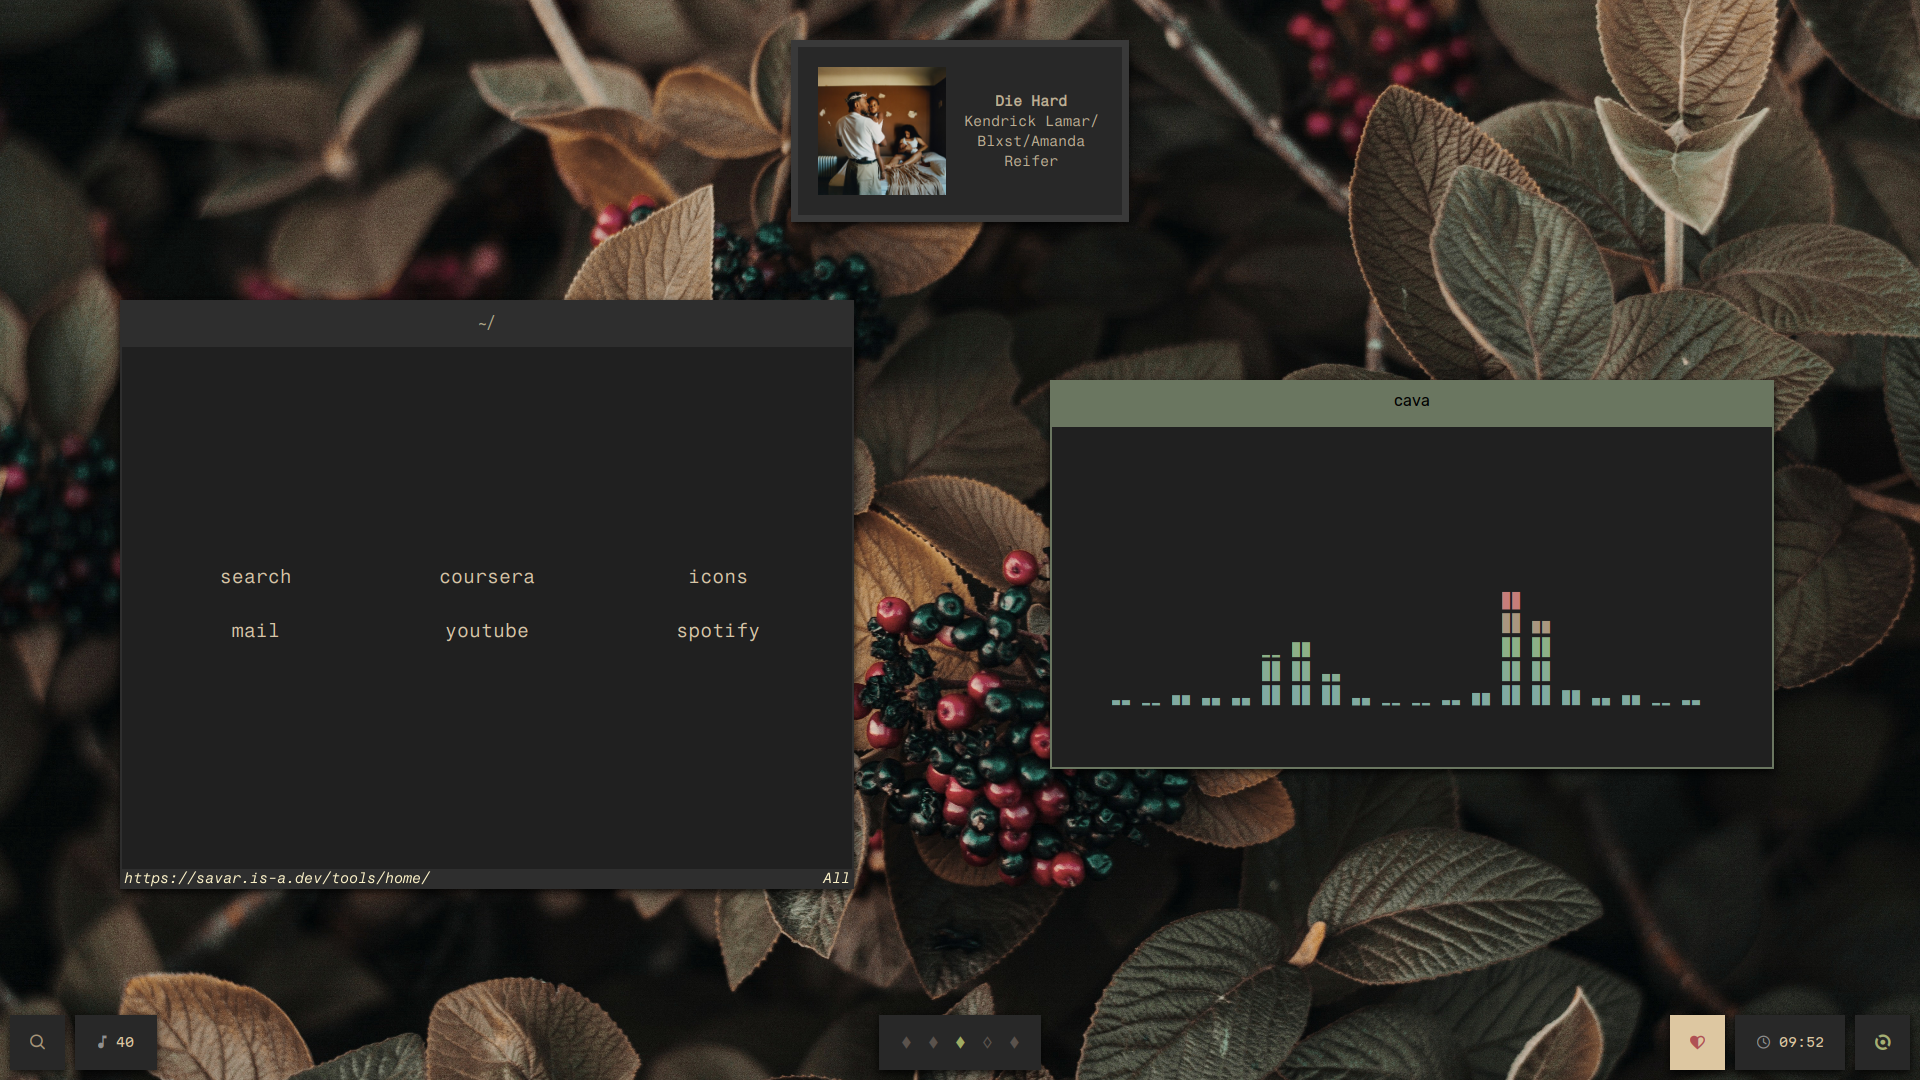
Task: Click the clock icon beside 09:52
Action: (x=1763, y=1042)
